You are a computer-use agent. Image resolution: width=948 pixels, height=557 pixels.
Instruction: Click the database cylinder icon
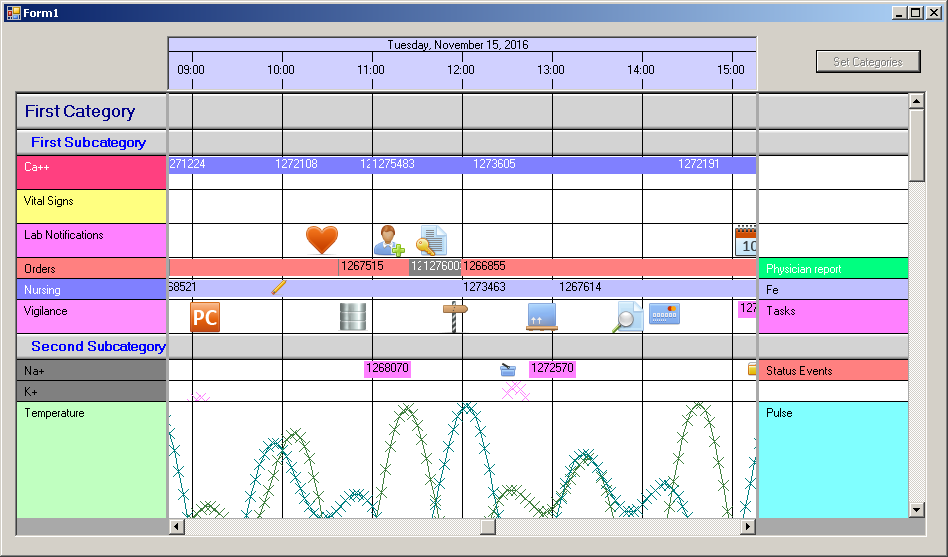click(x=353, y=317)
